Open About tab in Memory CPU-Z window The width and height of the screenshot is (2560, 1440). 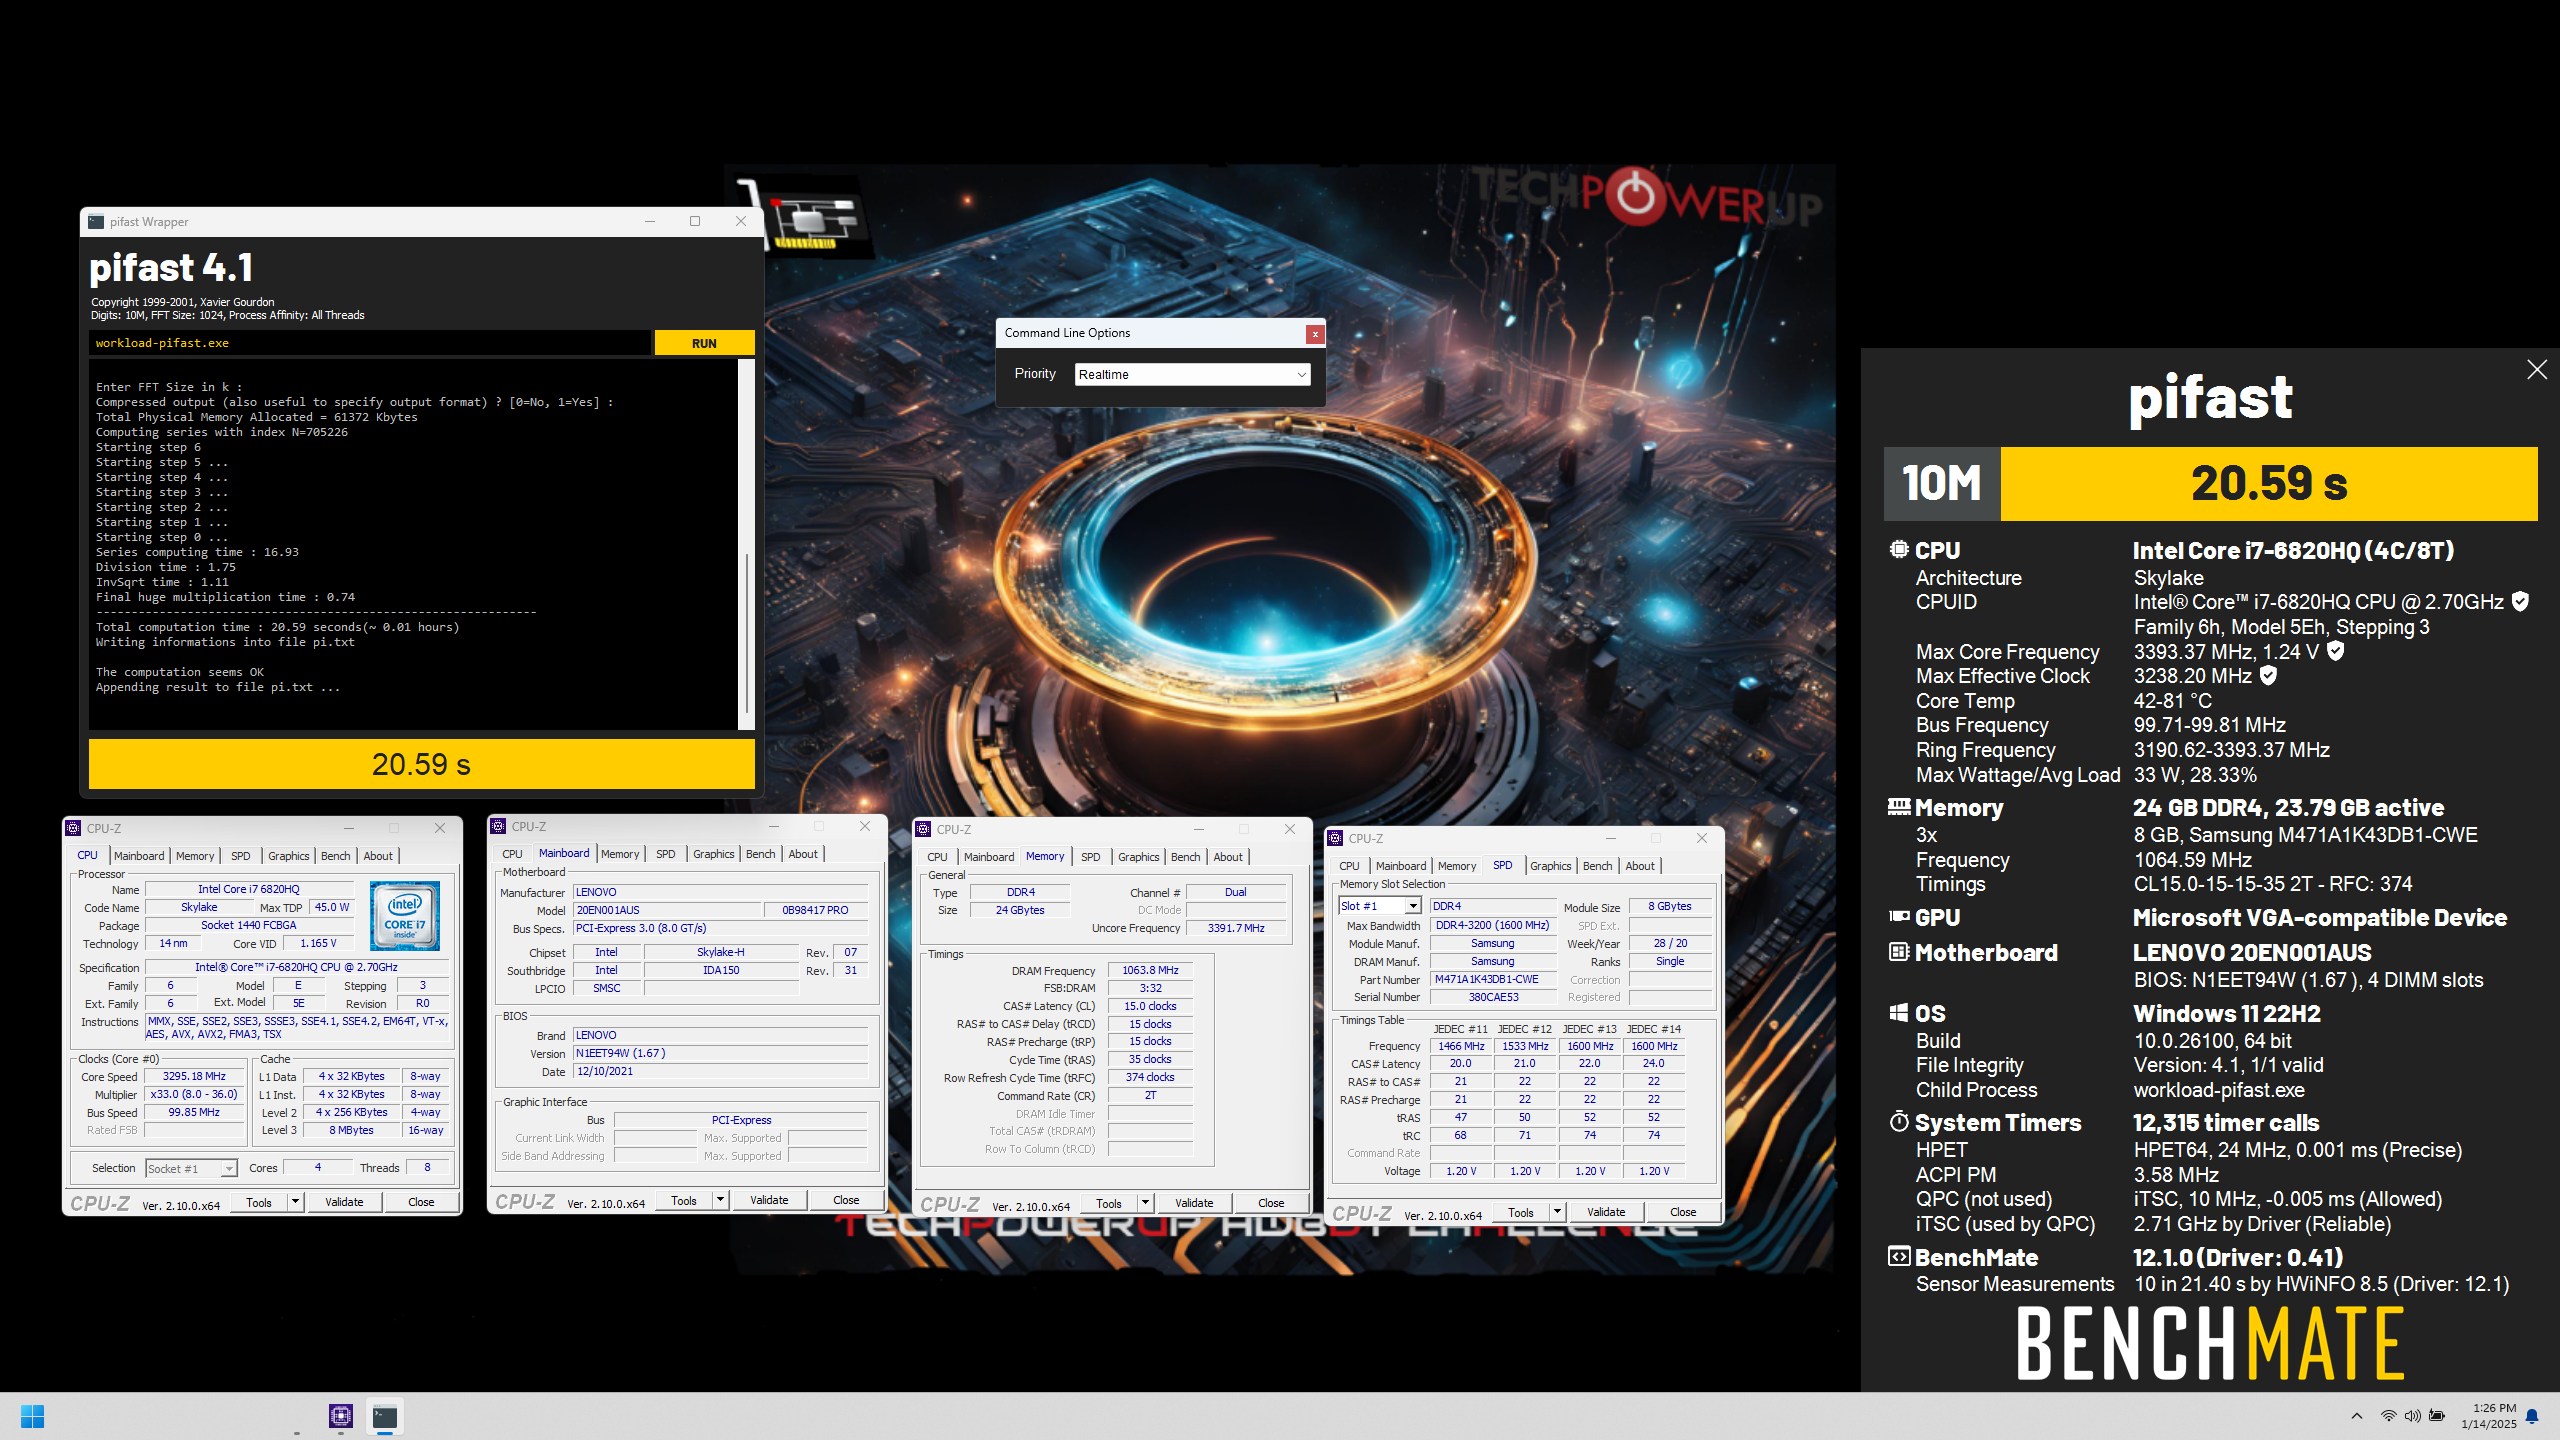point(1228,857)
